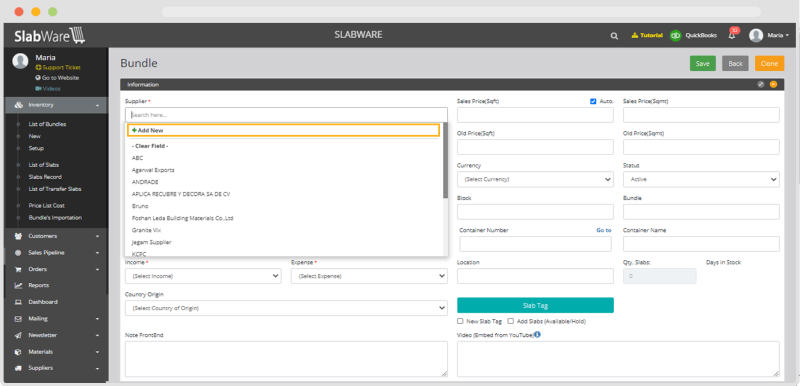Click the Mailing envelope icon
Image resolution: width=800 pixels, height=386 pixels.
click(18, 319)
